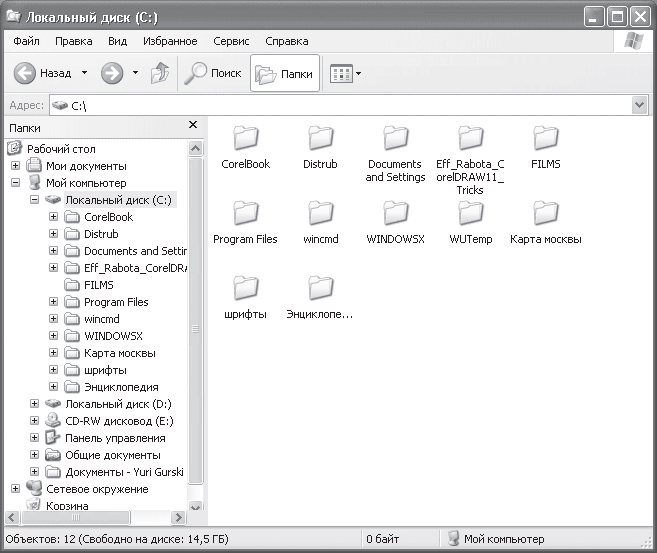Go up one folder level icon
Viewport: 657px width, 553px height.
(160, 73)
